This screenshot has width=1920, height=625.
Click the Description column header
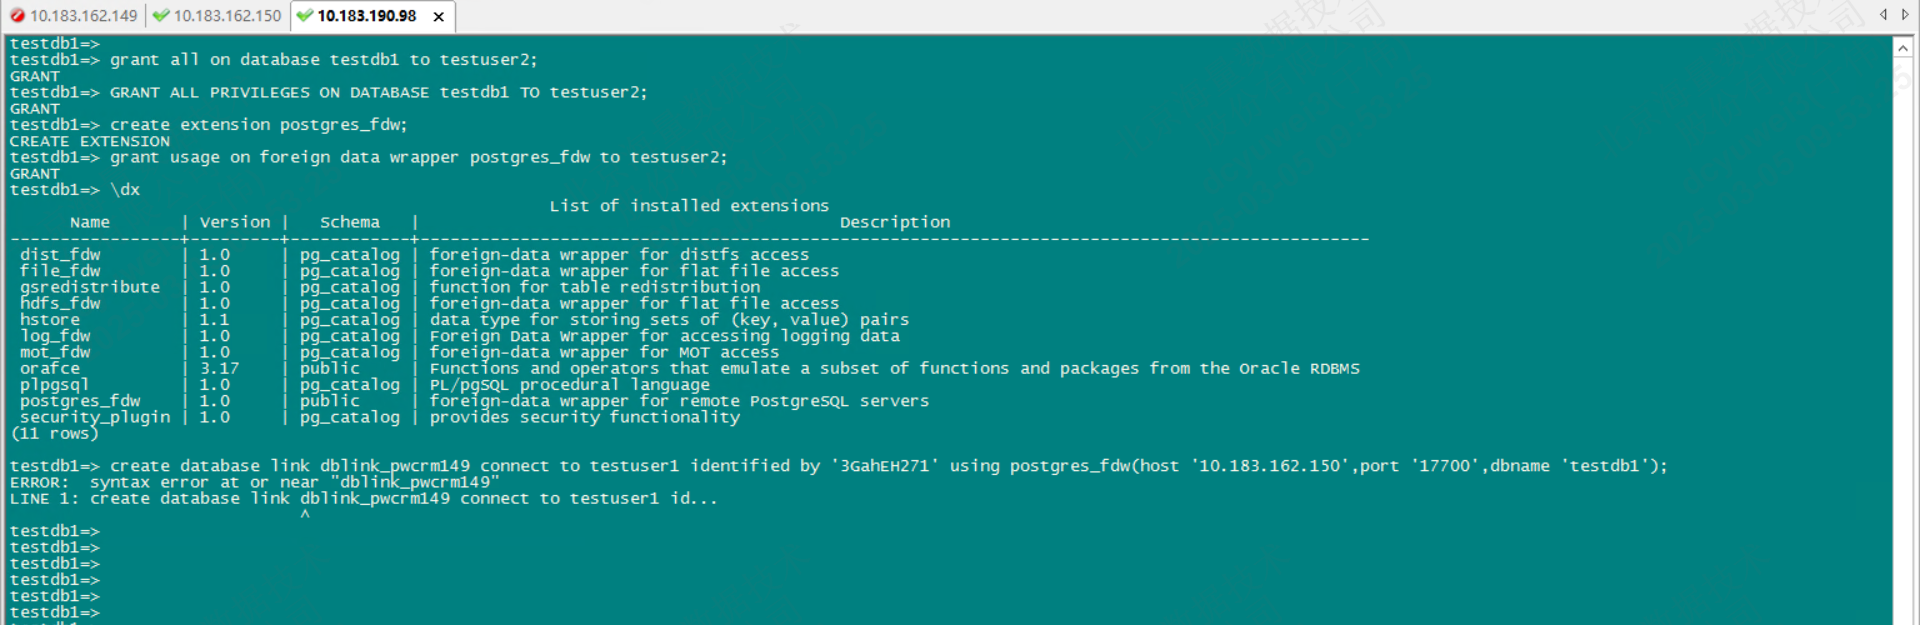[895, 222]
